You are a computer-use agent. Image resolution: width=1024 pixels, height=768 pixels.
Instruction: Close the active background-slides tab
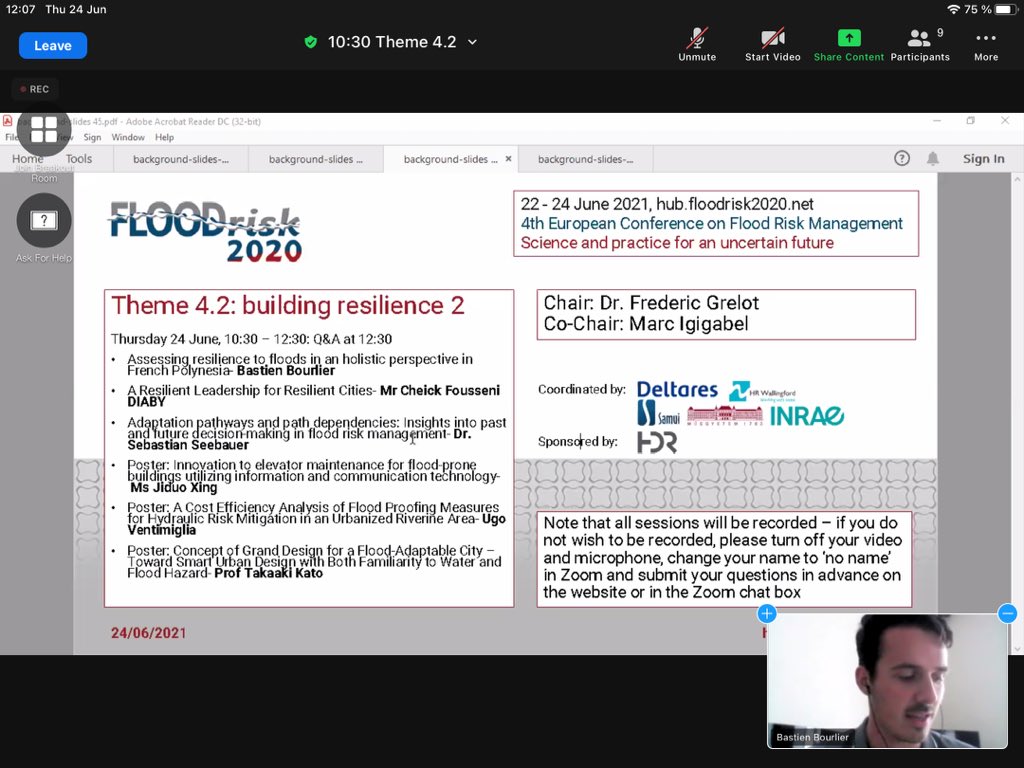(x=508, y=159)
